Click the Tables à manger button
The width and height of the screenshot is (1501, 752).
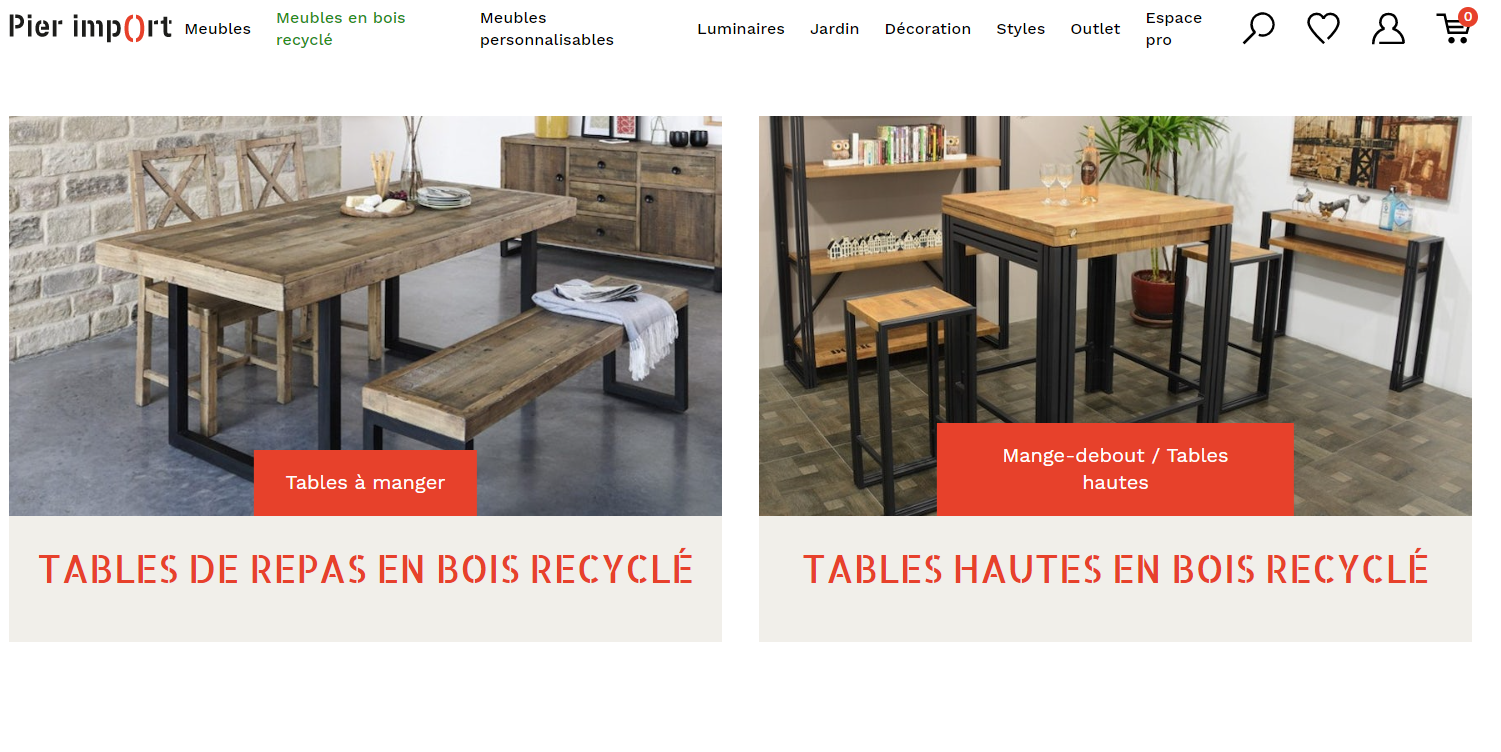tap(365, 483)
